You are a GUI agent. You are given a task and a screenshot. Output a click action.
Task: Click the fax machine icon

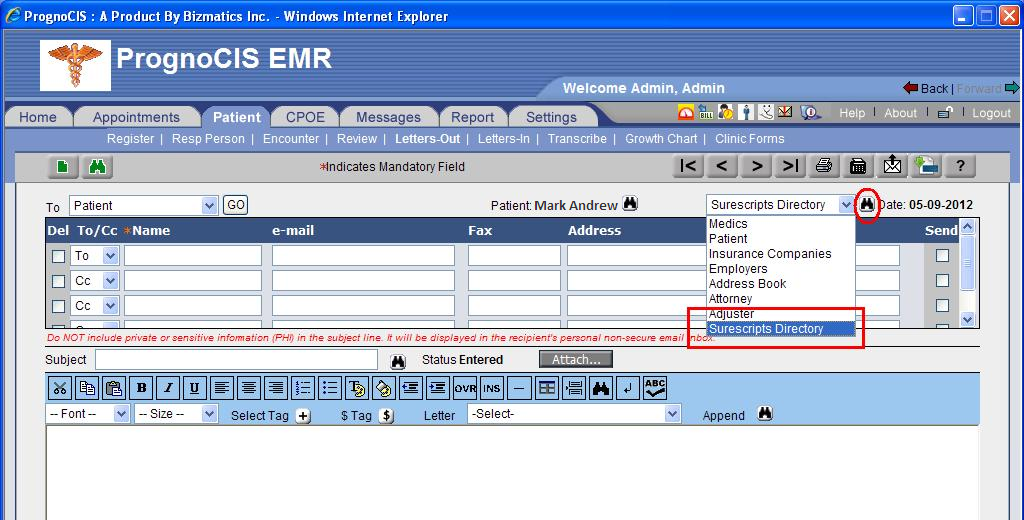[x=858, y=166]
